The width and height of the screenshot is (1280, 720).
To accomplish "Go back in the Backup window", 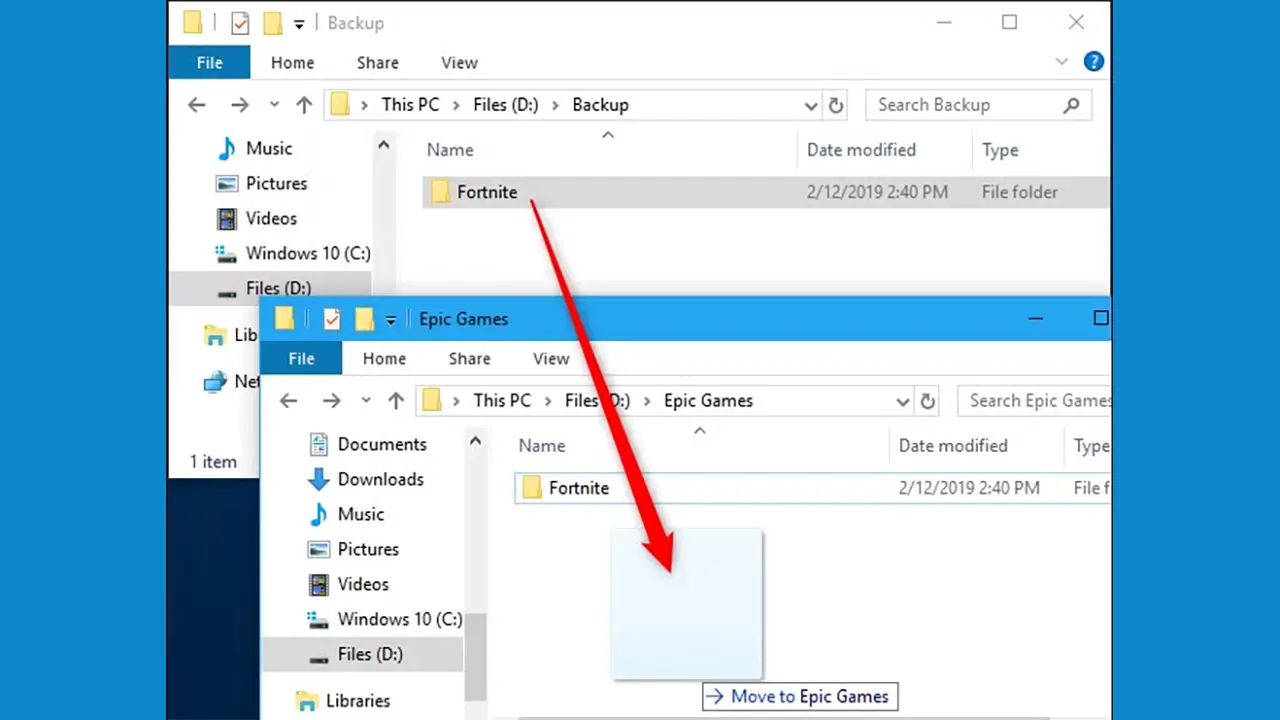I will pyautogui.click(x=197, y=105).
